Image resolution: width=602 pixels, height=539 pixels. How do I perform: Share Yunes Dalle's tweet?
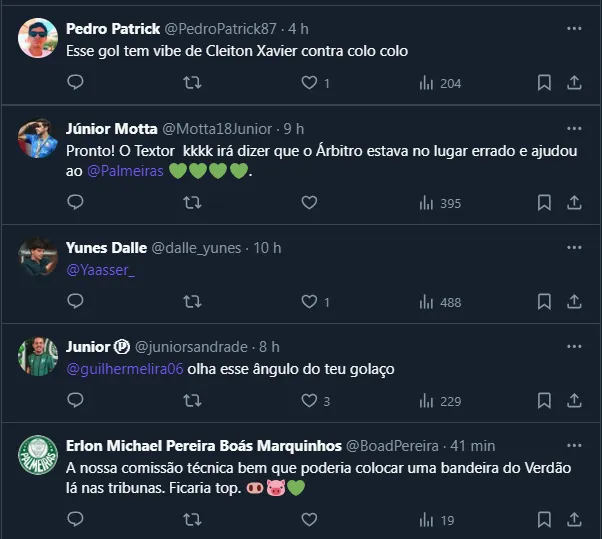pos(575,302)
